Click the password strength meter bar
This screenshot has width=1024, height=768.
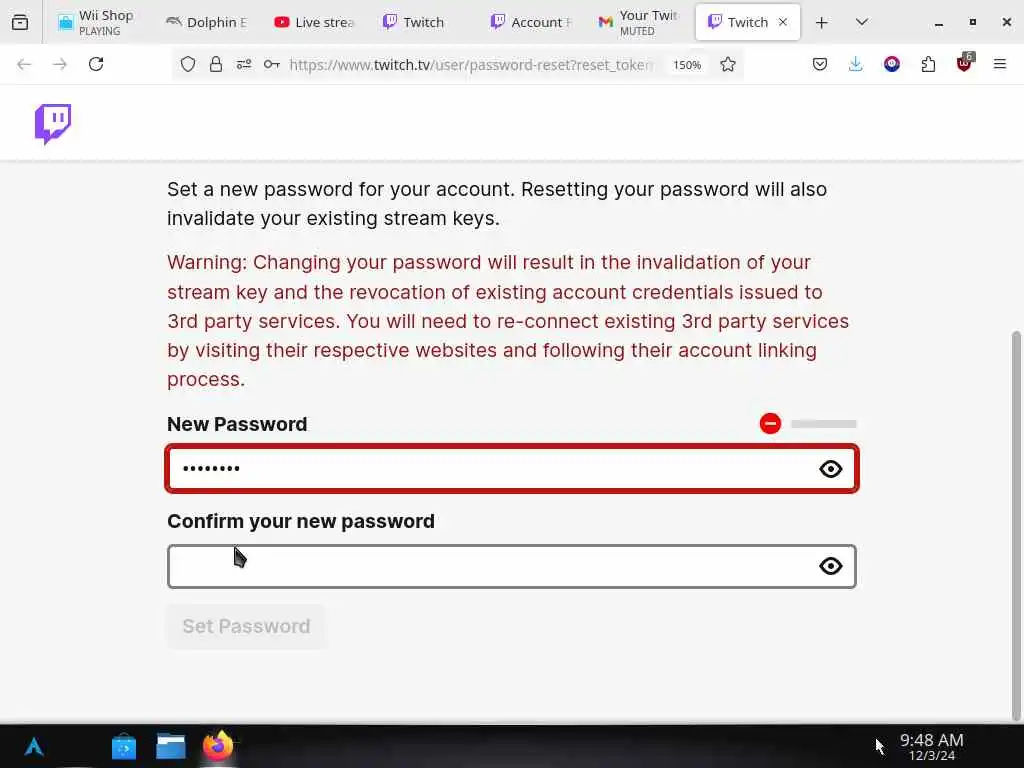coord(823,424)
